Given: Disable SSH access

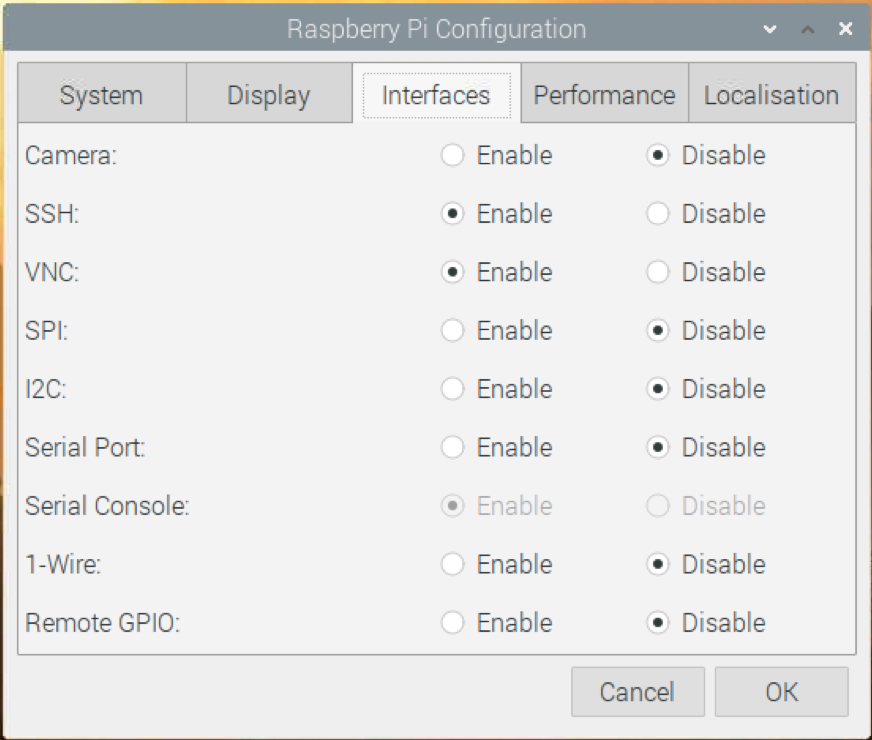Looking at the screenshot, I should coord(658,213).
